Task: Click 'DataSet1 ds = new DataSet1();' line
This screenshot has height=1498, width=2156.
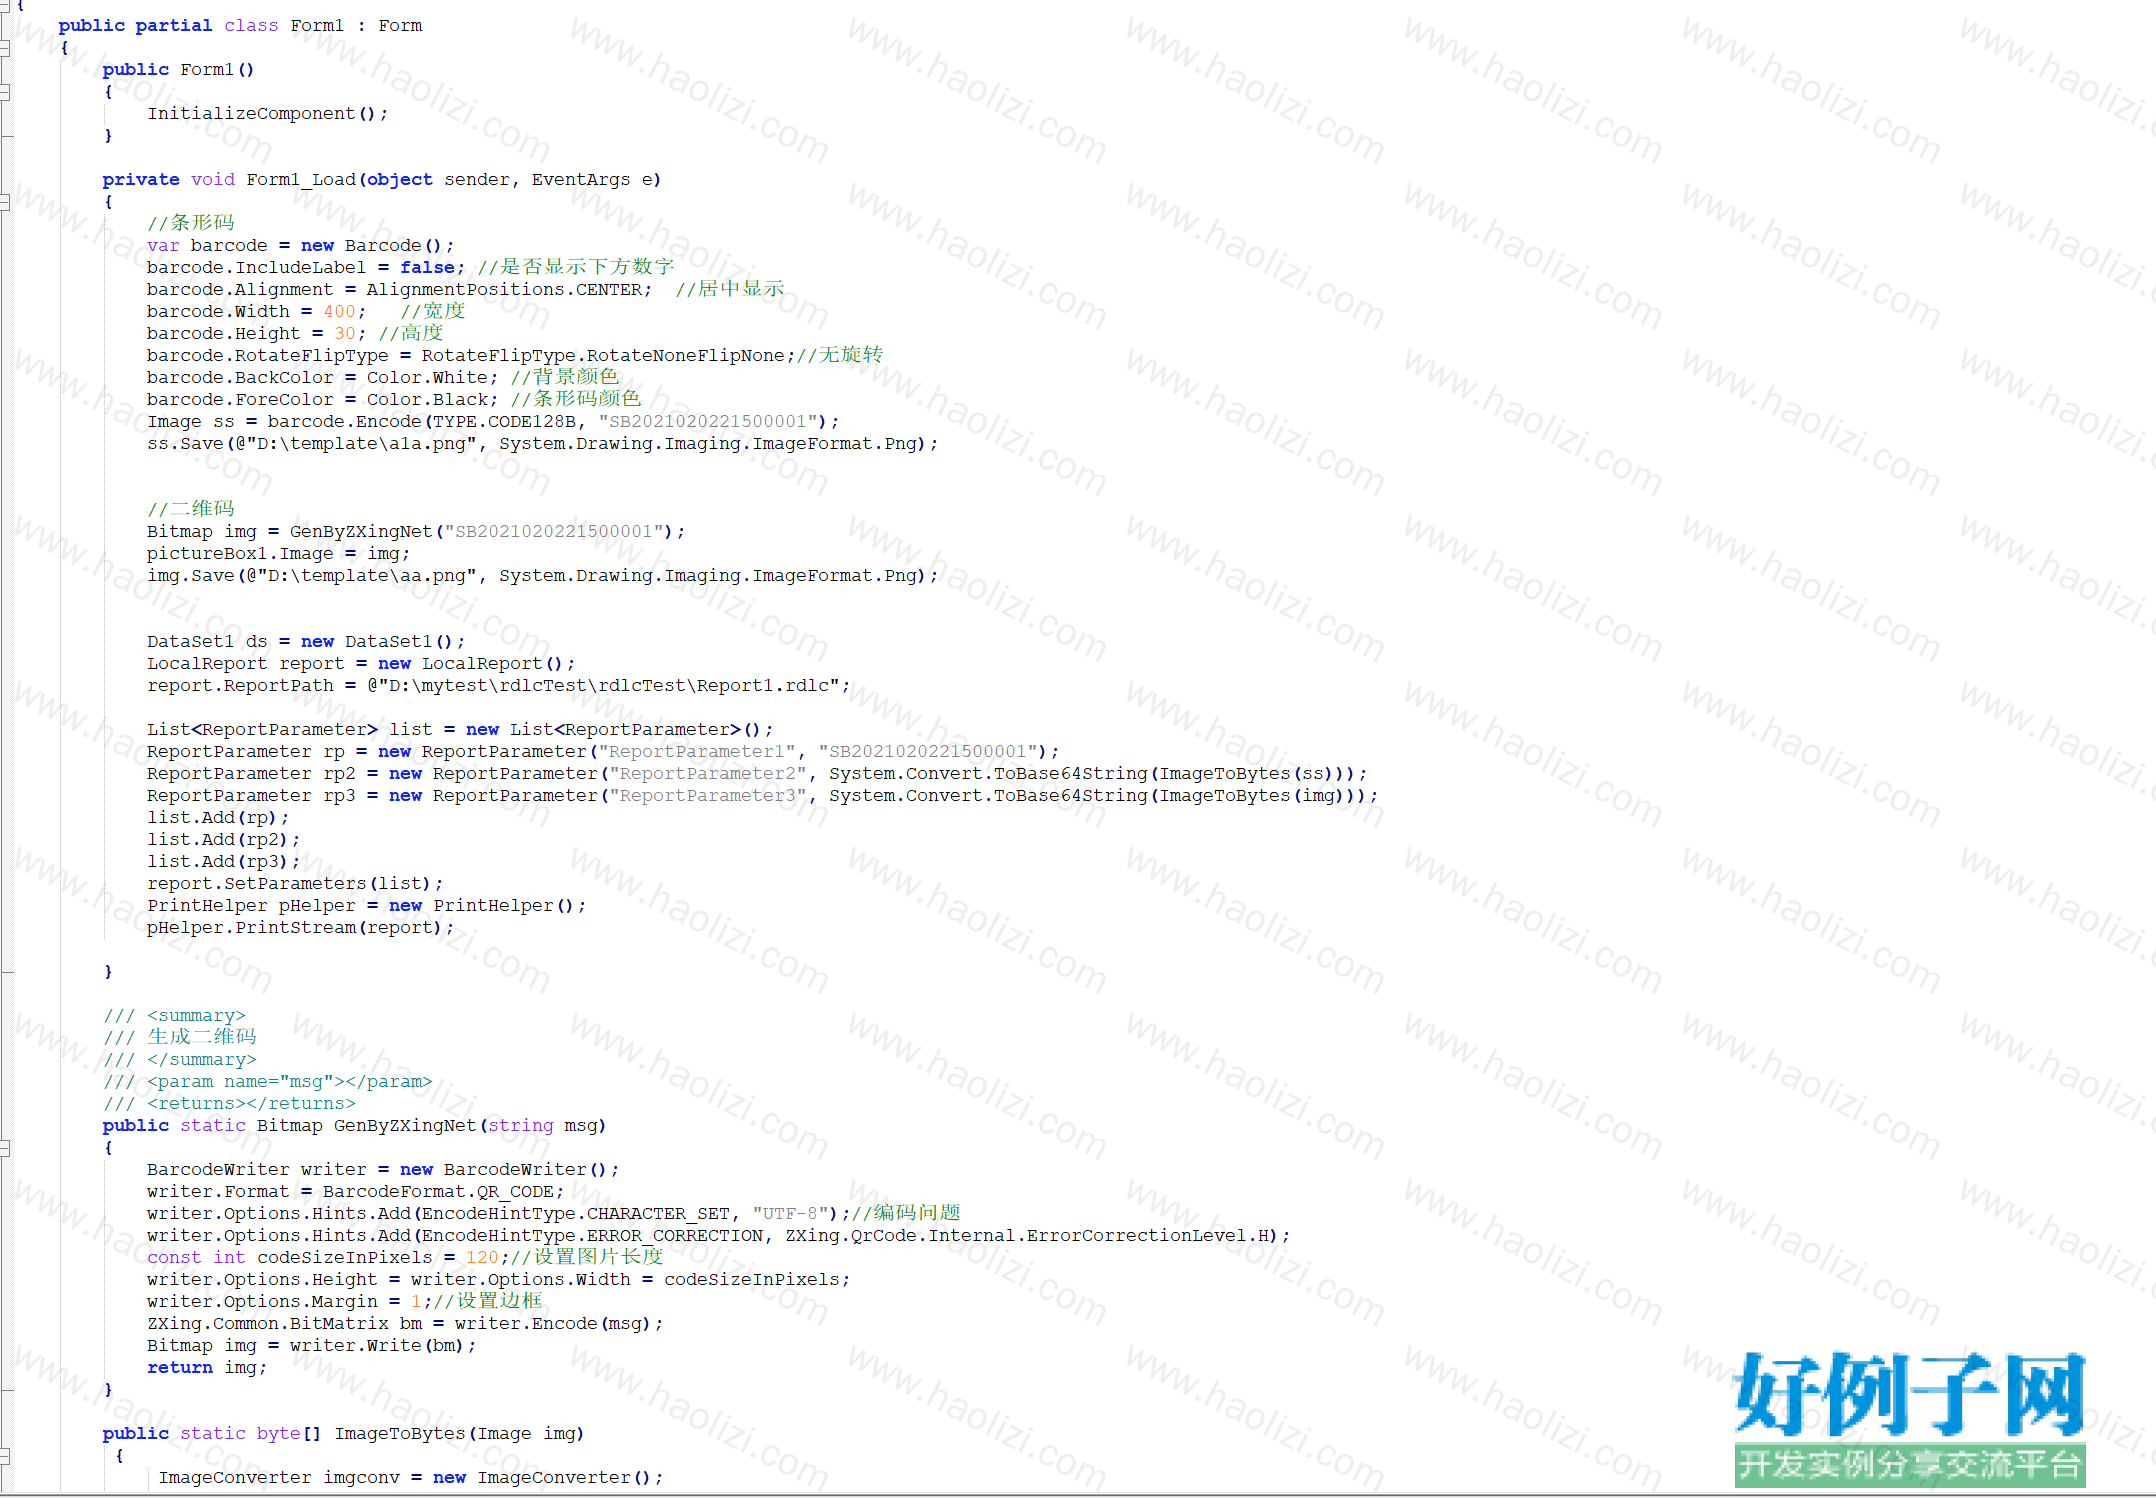Action: pyautogui.click(x=306, y=641)
